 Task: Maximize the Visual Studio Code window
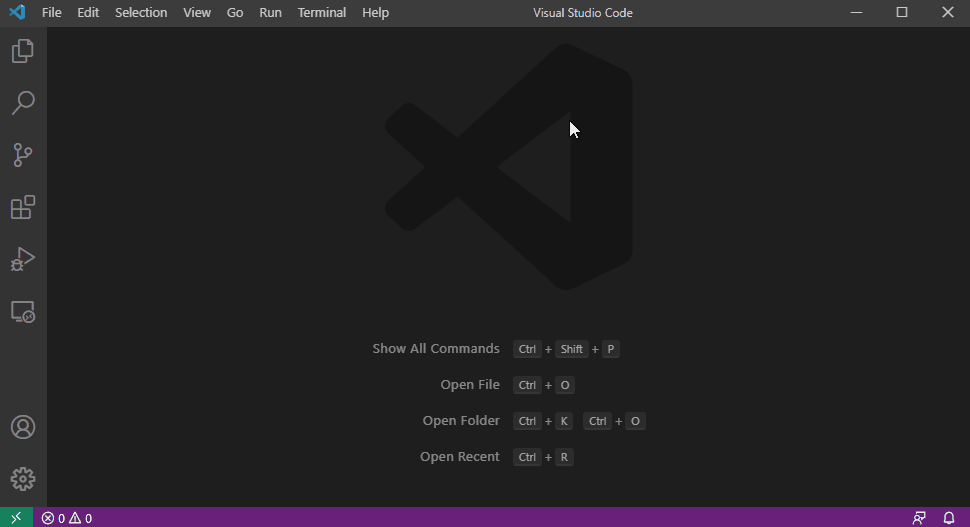902,12
